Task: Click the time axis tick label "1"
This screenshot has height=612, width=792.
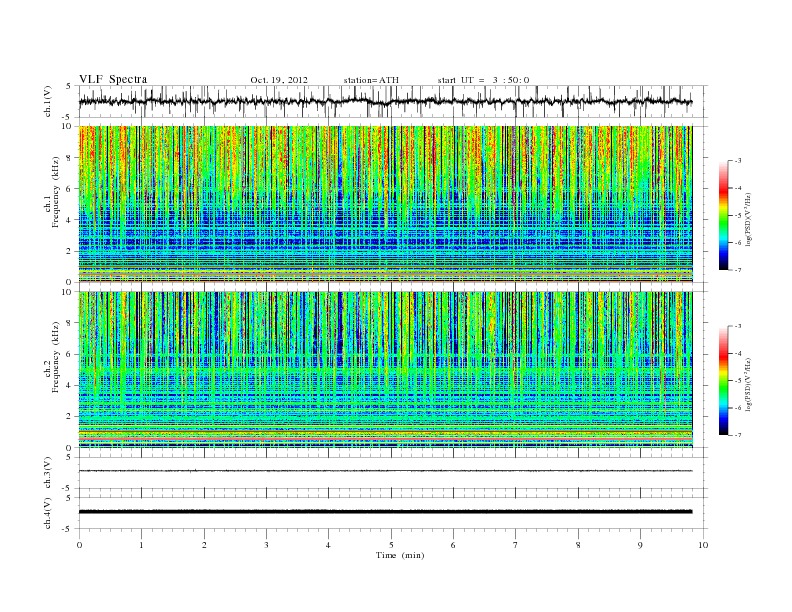Action: [142, 545]
